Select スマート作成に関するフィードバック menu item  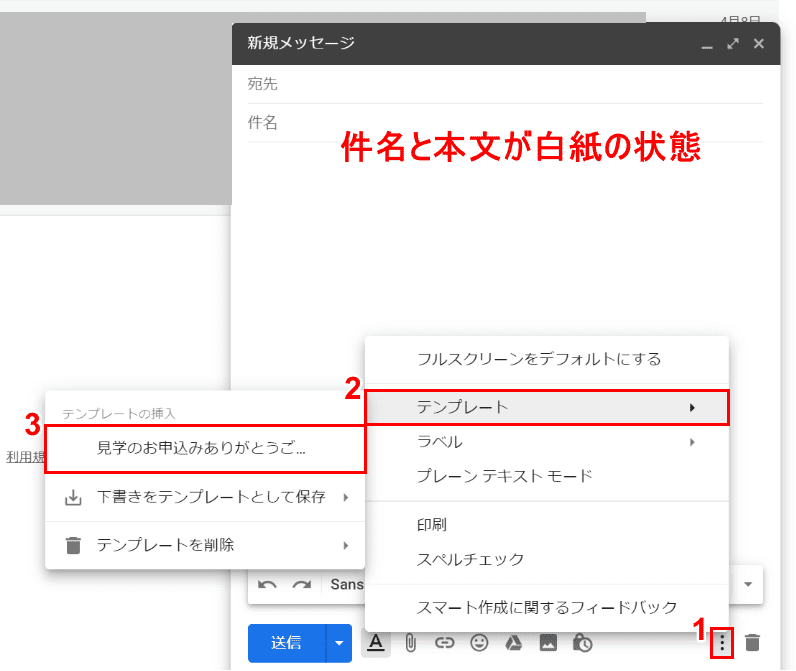[547, 608]
